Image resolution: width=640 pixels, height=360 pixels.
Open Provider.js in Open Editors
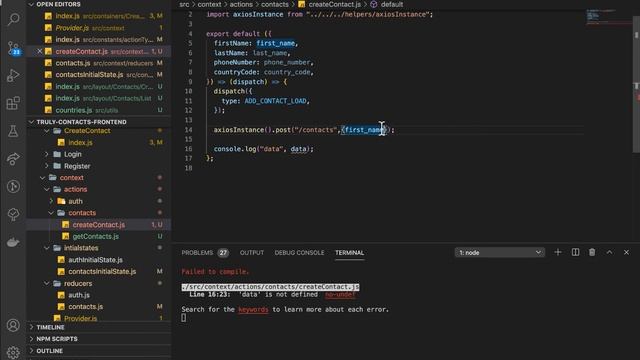[x=99, y=28]
